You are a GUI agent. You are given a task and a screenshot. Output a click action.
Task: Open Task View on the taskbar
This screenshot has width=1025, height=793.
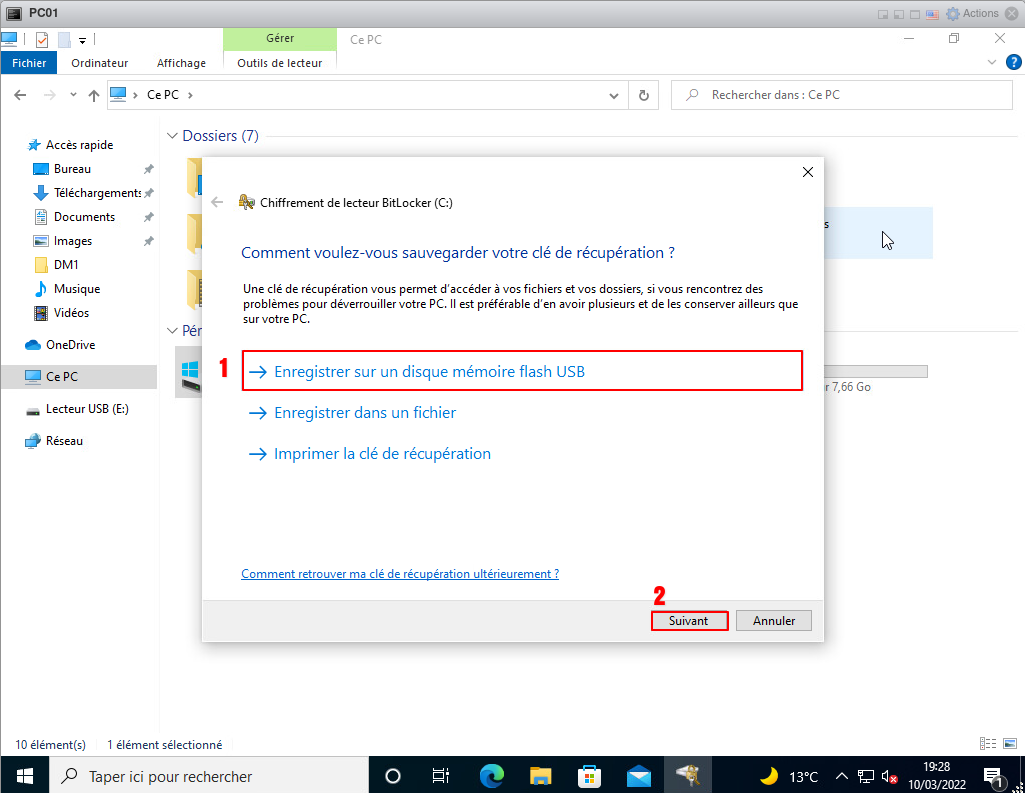[x=441, y=776]
